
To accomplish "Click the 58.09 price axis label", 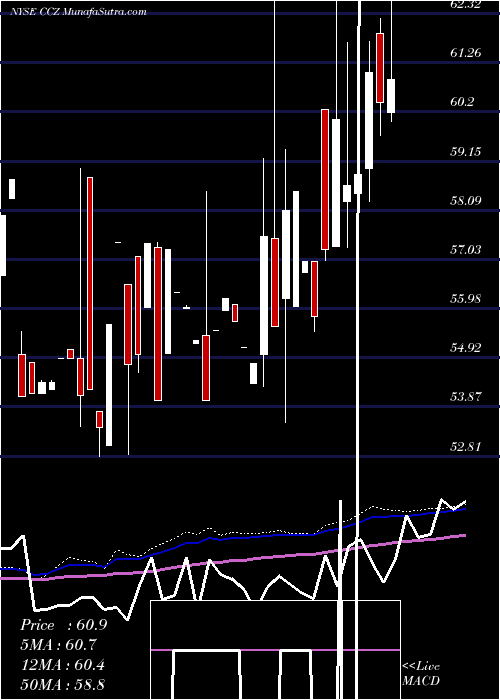I will click(x=466, y=201).
